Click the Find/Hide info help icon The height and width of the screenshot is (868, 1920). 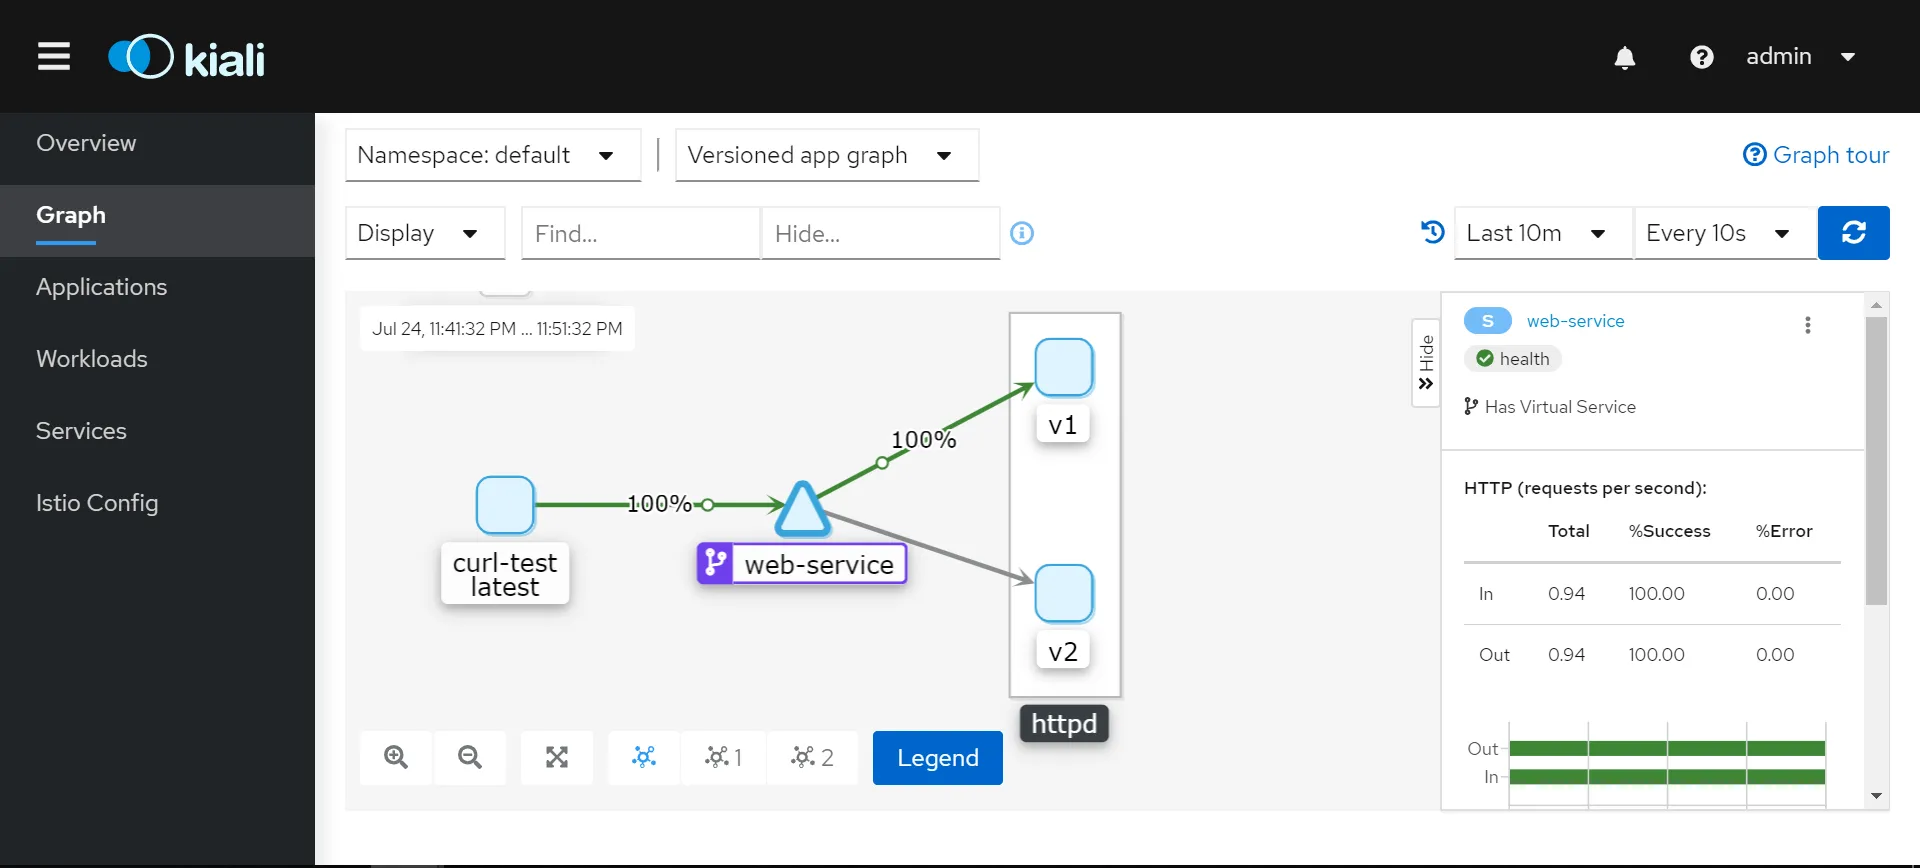(1021, 233)
